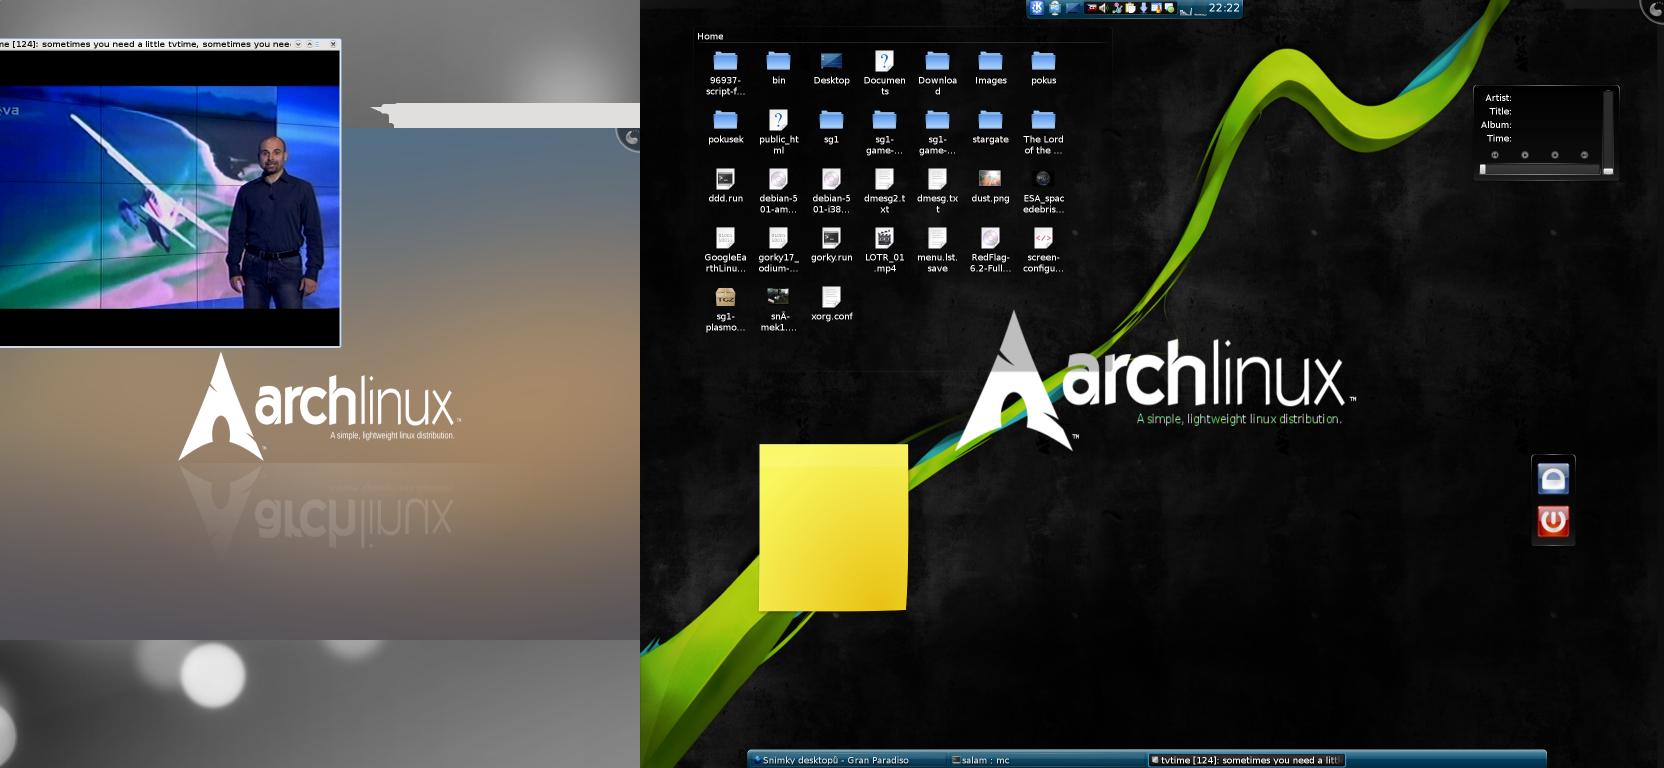Open the KDE application launcher menu
Image resolution: width=1664 pixels, height=768 pixels.
[x=1037, y=8]
